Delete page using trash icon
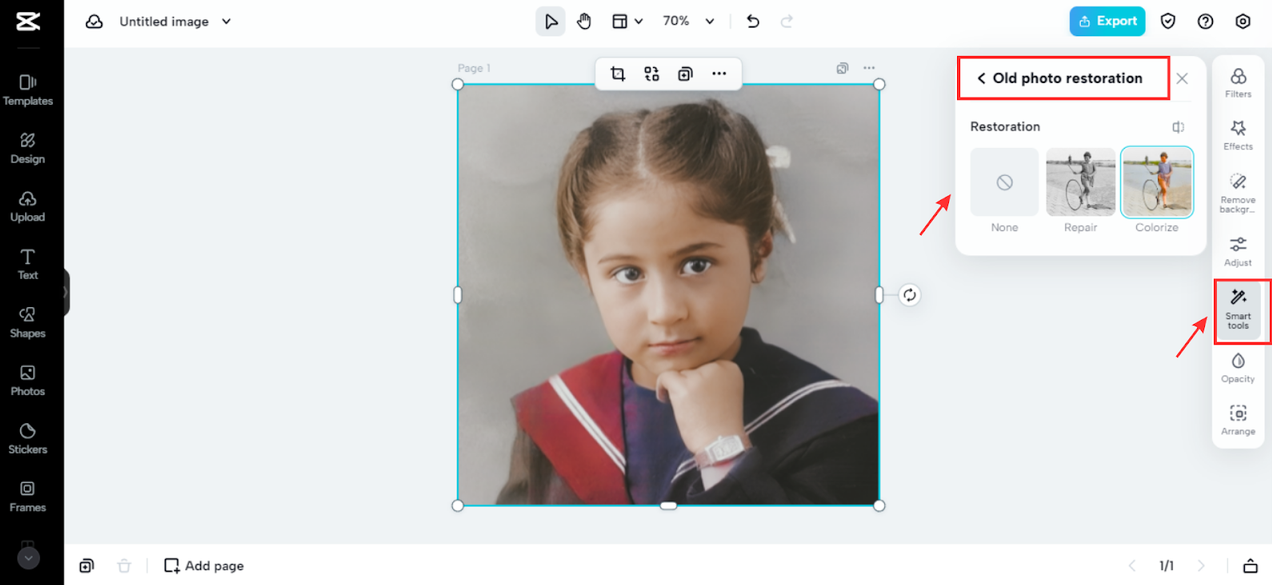The height and width of the screenshot is (585, 1272). 124,566
